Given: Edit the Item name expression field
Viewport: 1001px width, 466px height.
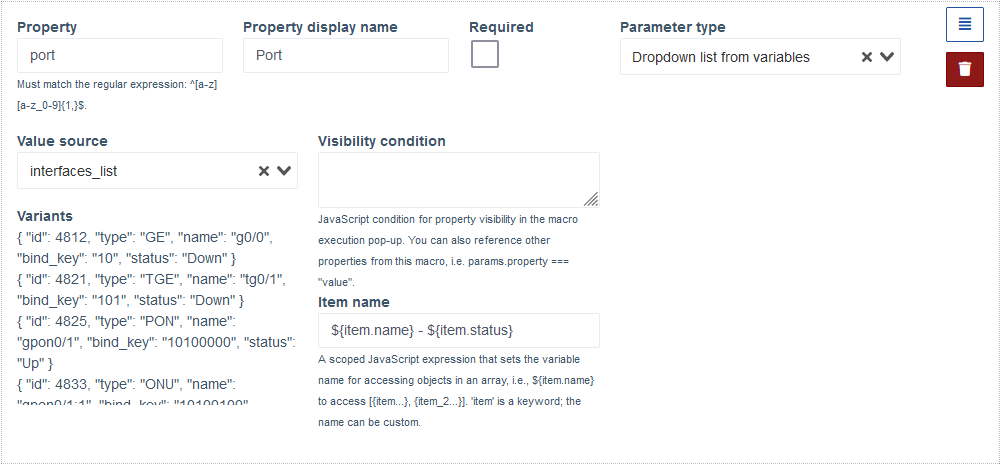Looking at the screenshot, I should click(x=459, y=331).
